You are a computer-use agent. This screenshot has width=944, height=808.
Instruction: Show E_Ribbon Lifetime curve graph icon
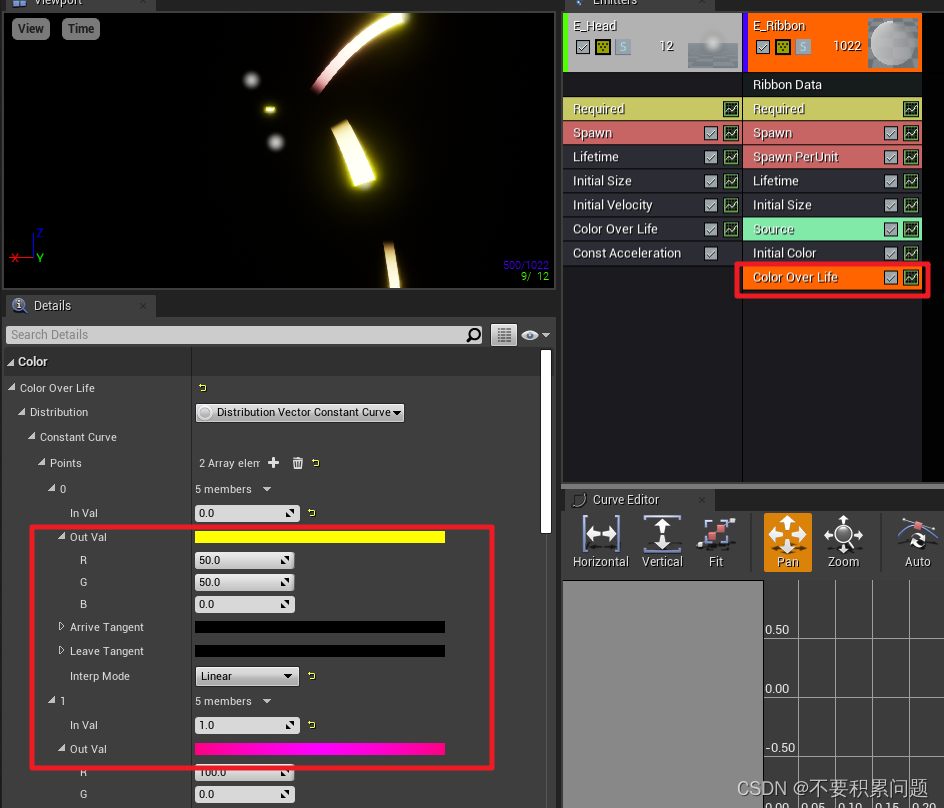pyautogui.click(x=911, y=181)
